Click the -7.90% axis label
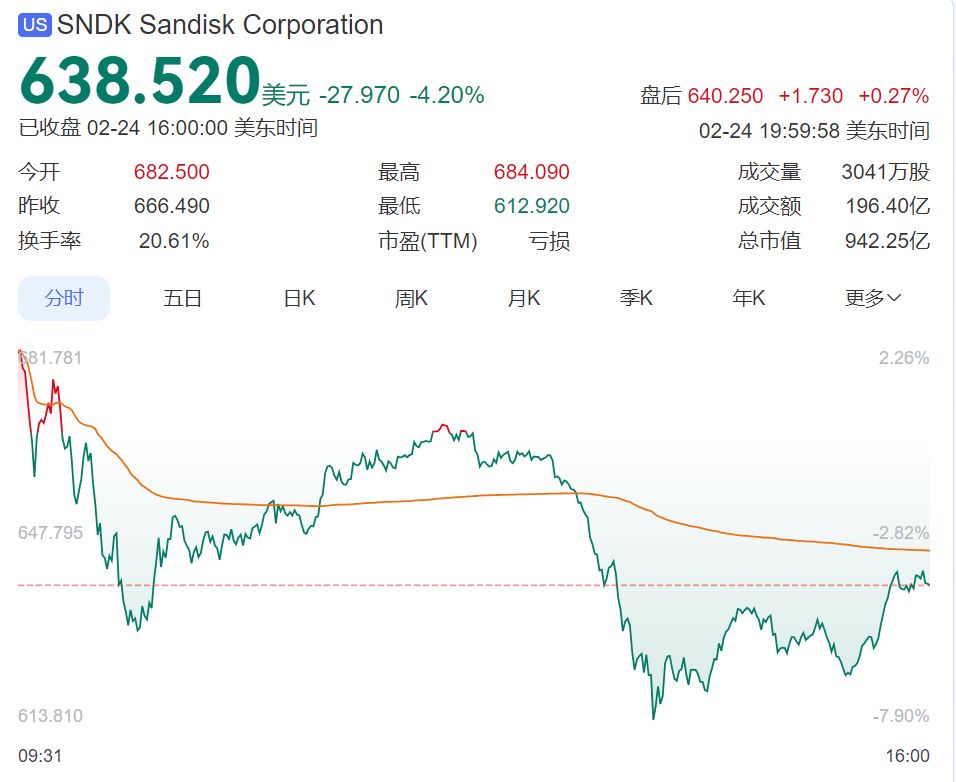The height and width of the screenshot is (782, 956). [903, 716]
